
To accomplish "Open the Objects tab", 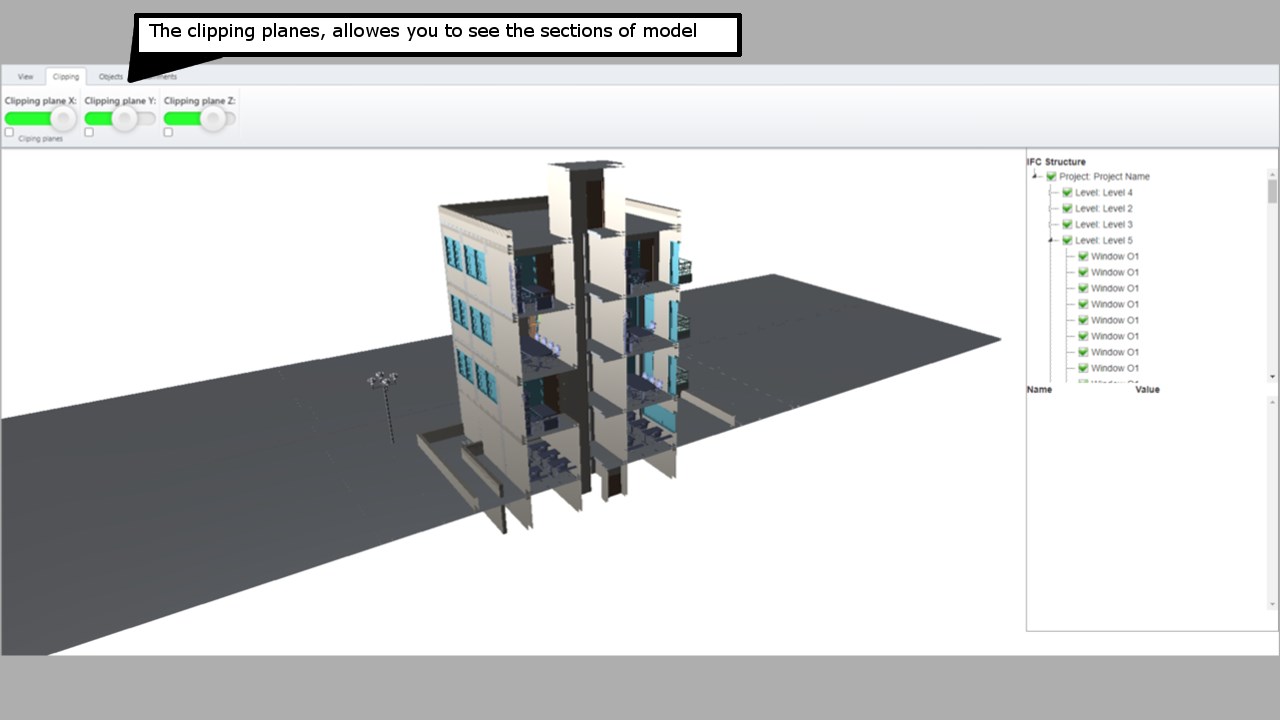I will pos(111,76).
